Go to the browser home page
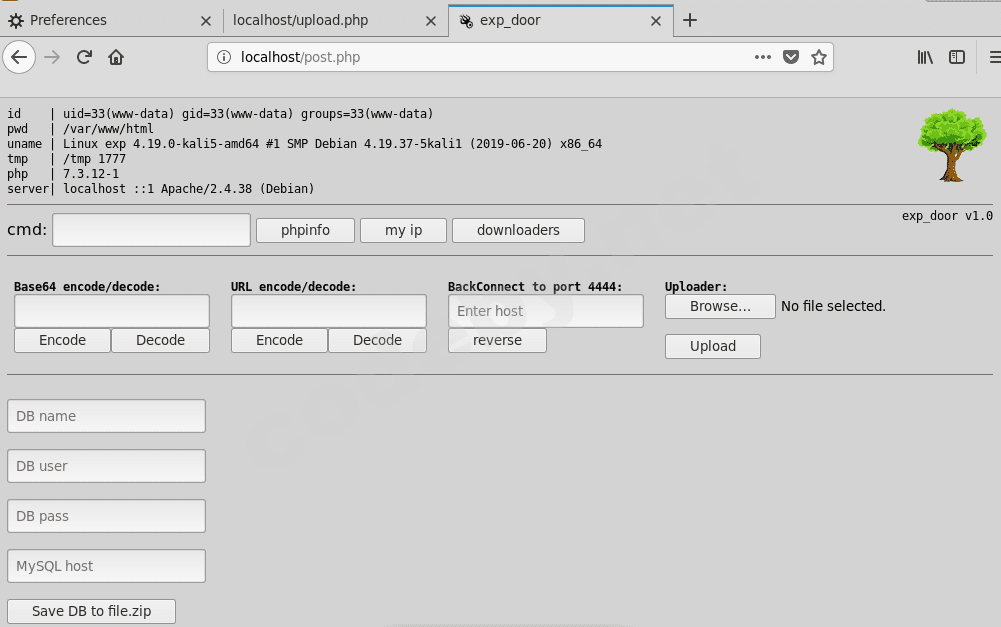 (116, 57)
